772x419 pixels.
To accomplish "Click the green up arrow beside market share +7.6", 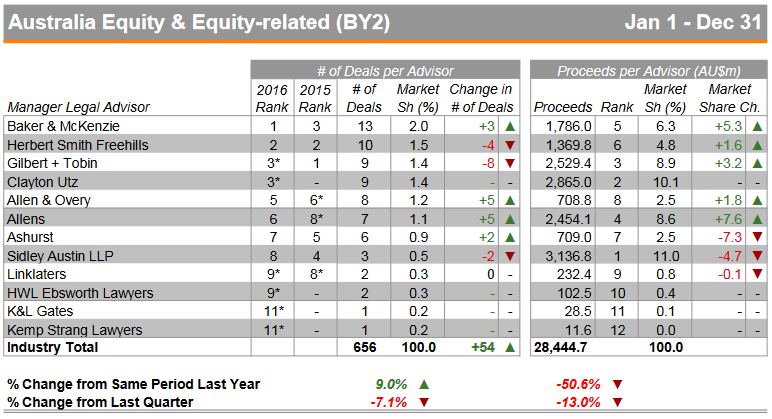I will (x=758, y=219).
